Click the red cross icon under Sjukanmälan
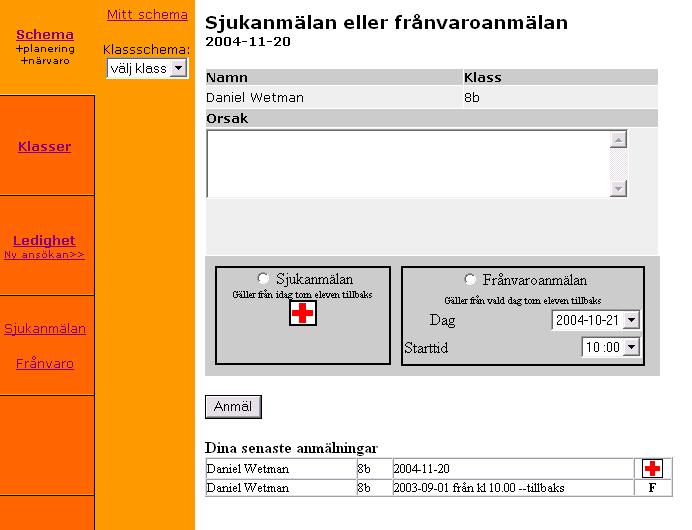Image resolution: width=692 pixels, height=530 pixels. tap(303, 313)
